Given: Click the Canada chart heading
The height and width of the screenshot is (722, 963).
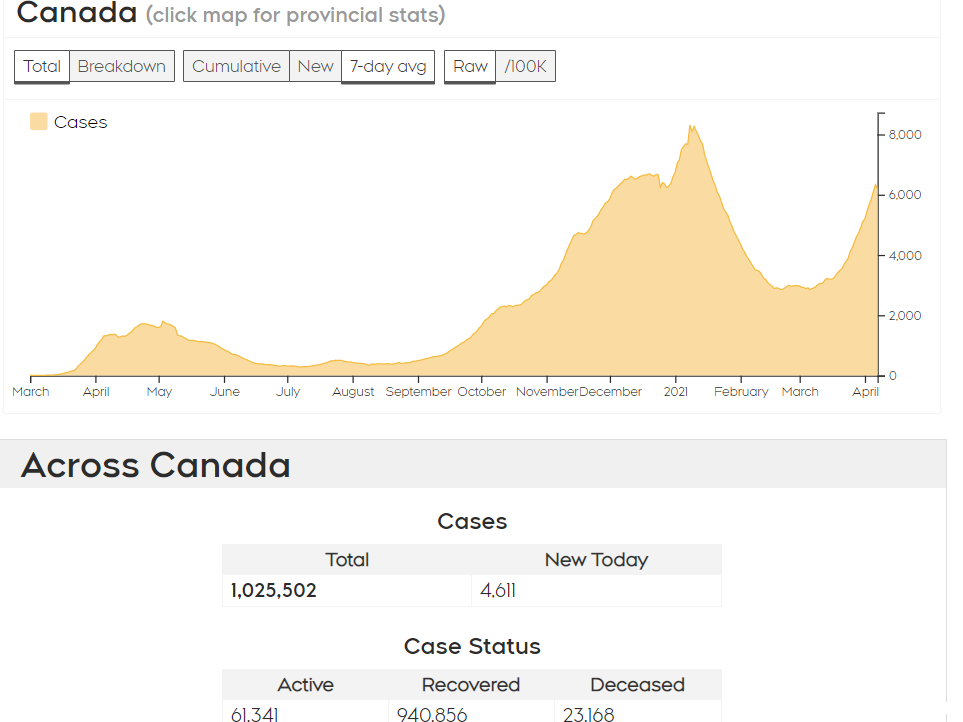Looking at the screenshot, I should pyautogui.click(x=77, y=14).
